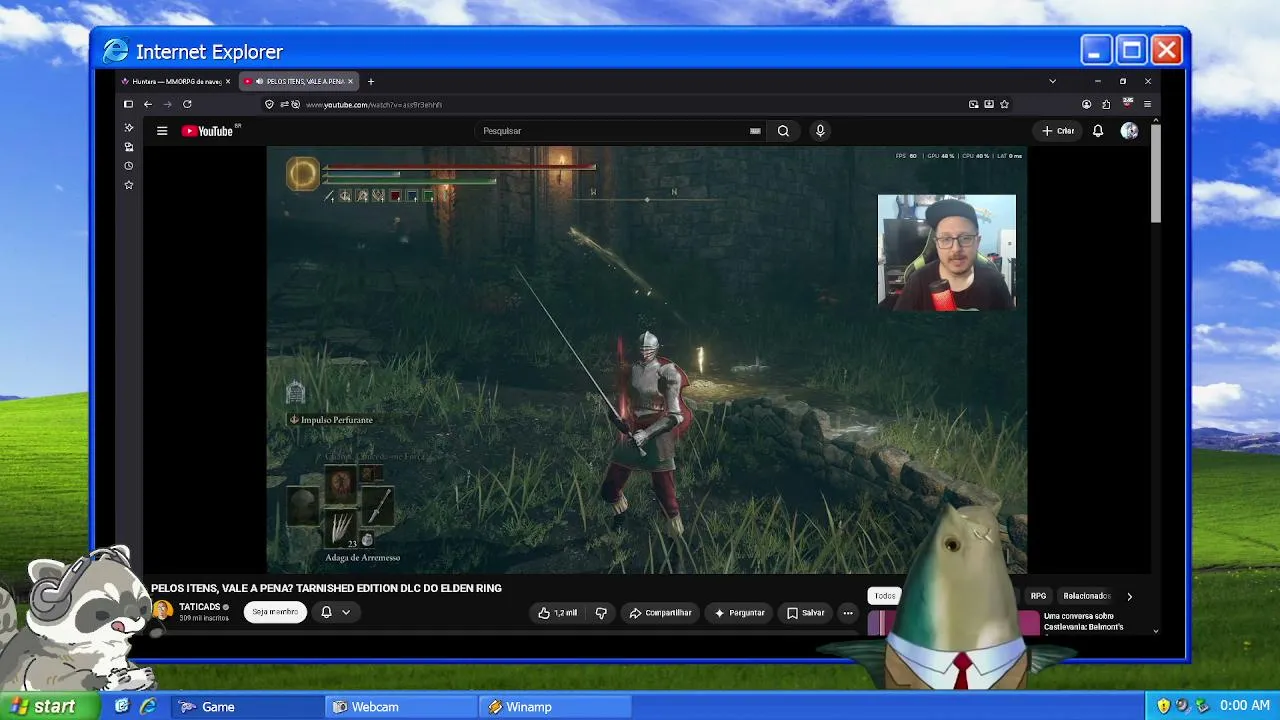
Task: Launch Internet Explorer from quick launch
Action: pos(148,706)
